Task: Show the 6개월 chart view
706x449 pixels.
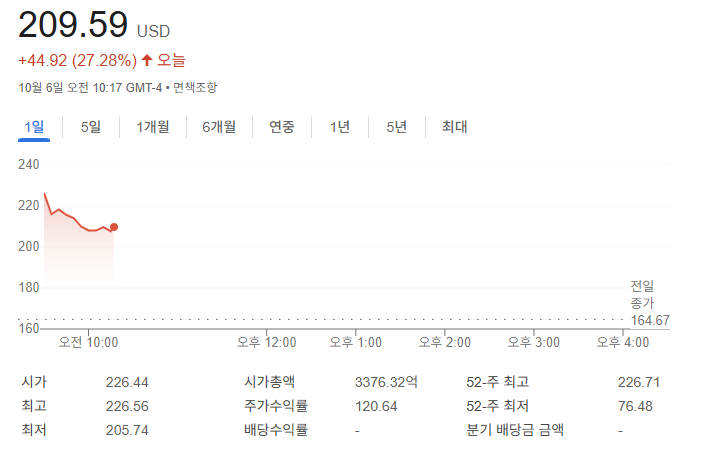Action: click(x=219, y=127)
